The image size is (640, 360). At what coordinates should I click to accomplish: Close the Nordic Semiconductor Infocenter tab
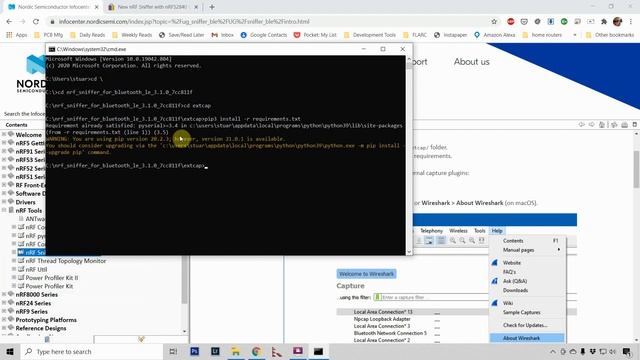pos(96,7)
